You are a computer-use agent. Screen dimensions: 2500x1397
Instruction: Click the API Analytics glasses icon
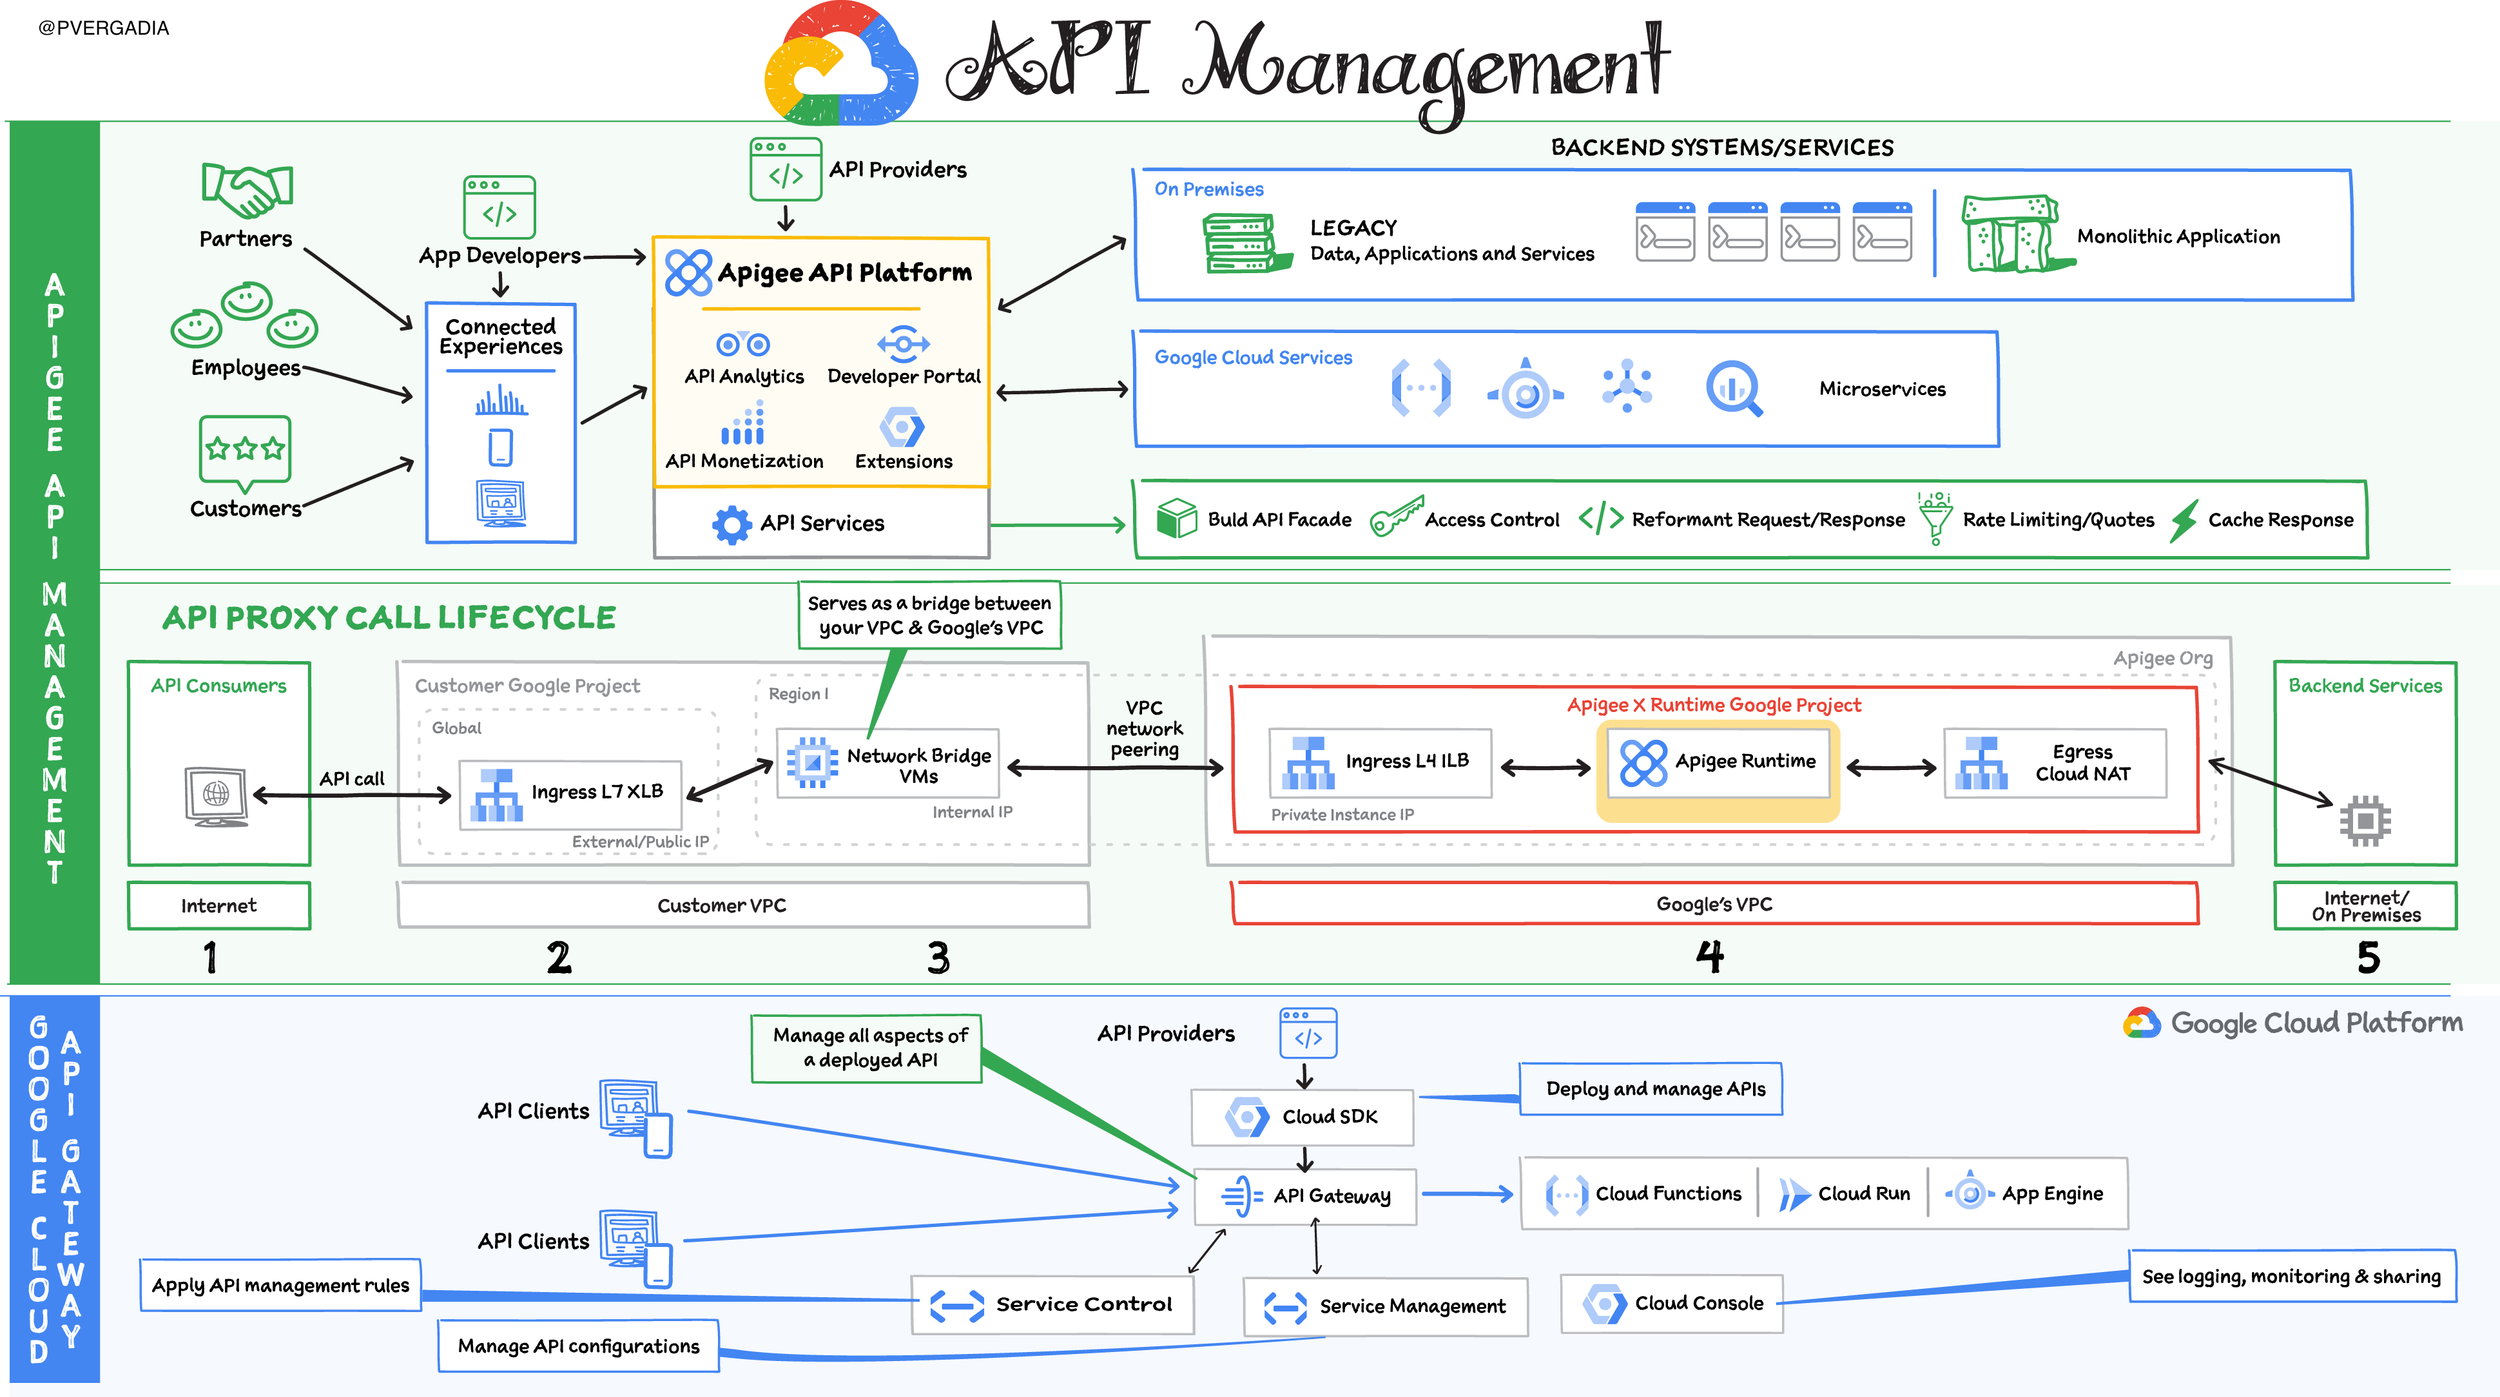tap(743, 345)
